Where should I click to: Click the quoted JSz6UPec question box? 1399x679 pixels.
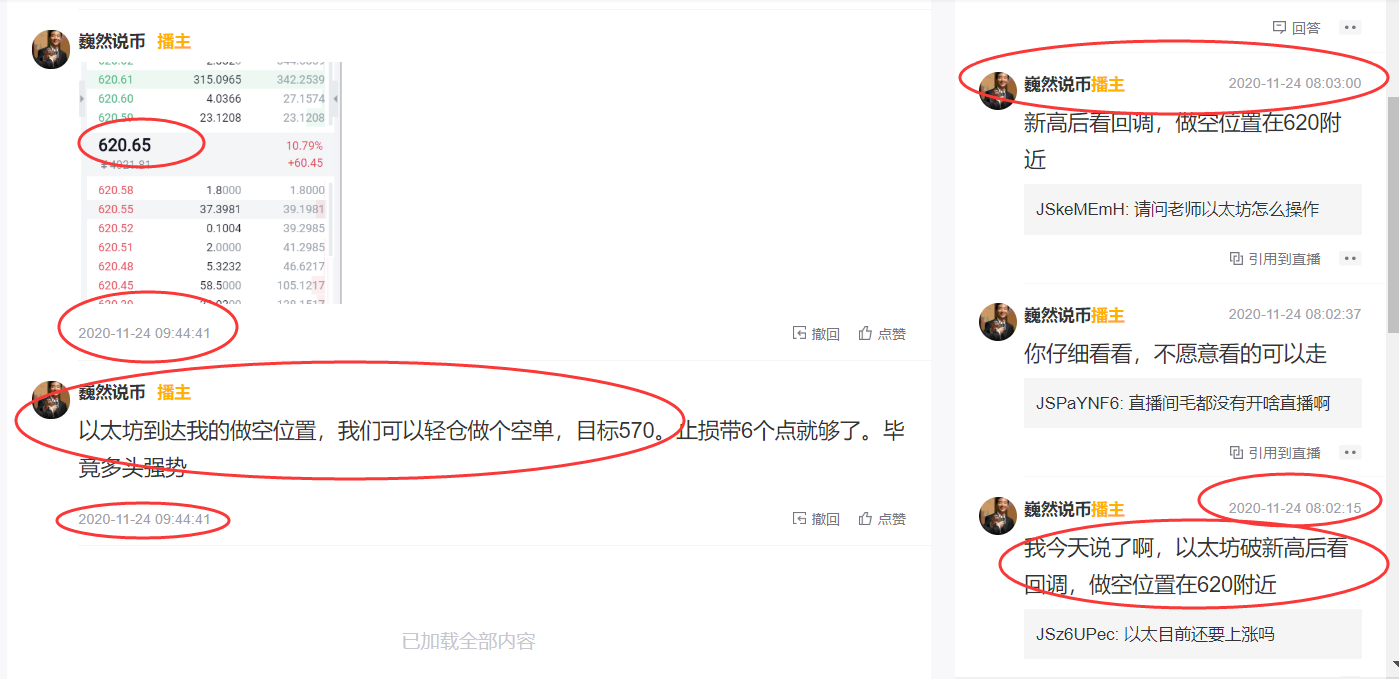(x=1192, y=634)
